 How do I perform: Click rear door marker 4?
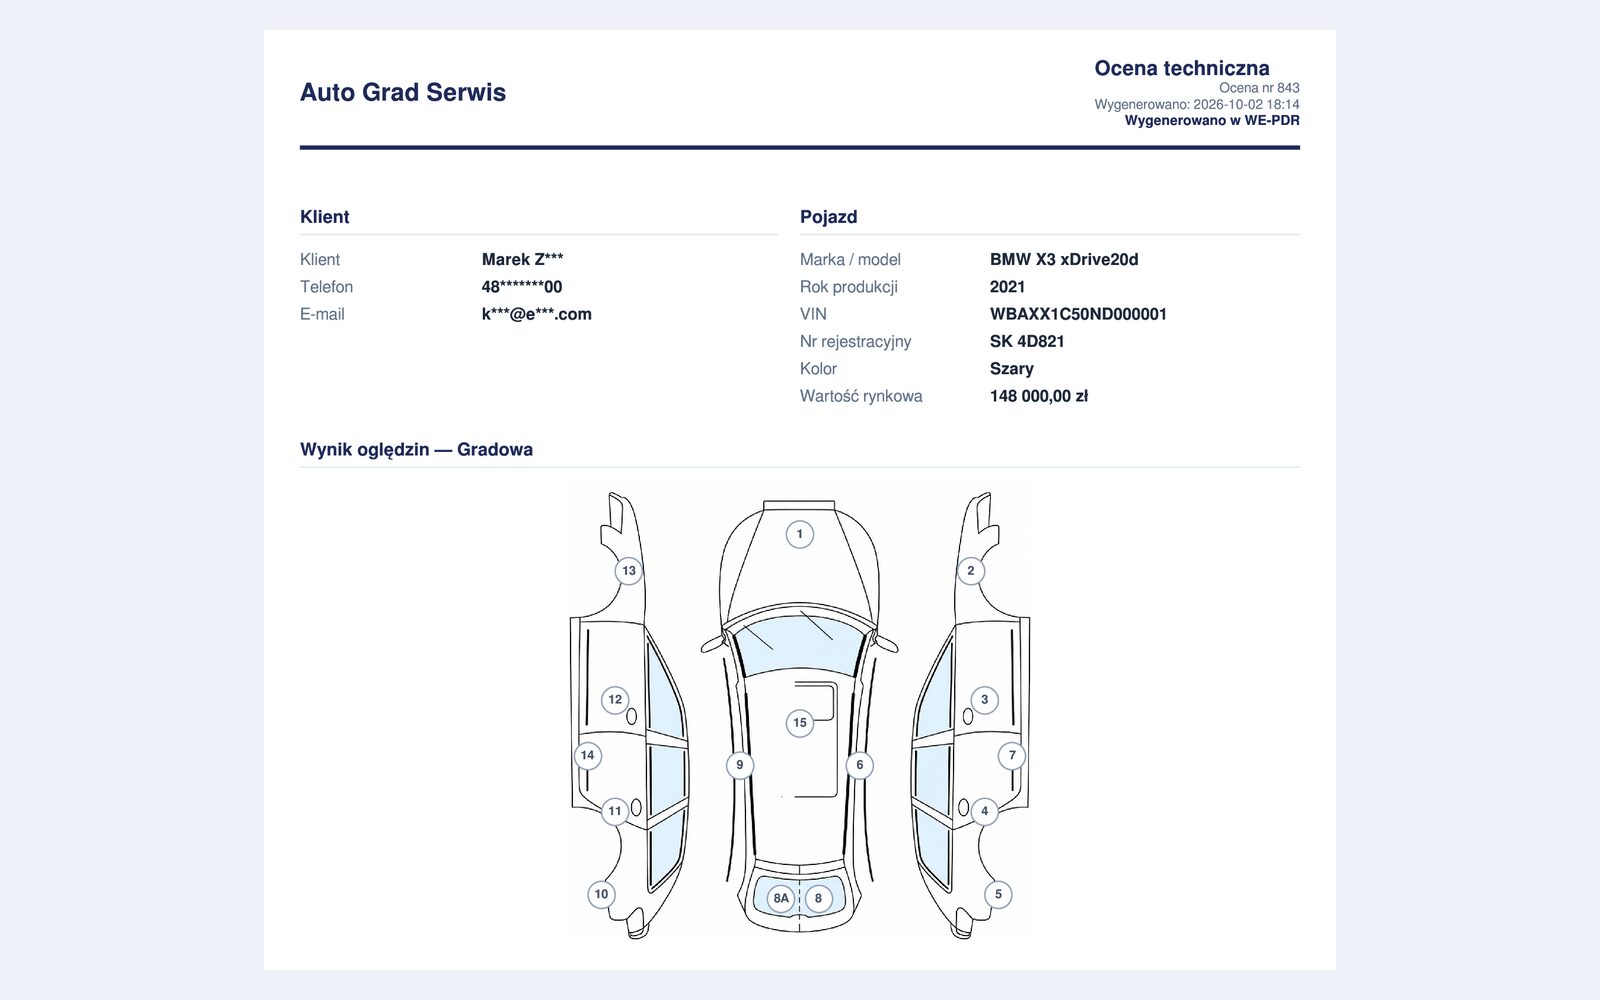point(985,811)
